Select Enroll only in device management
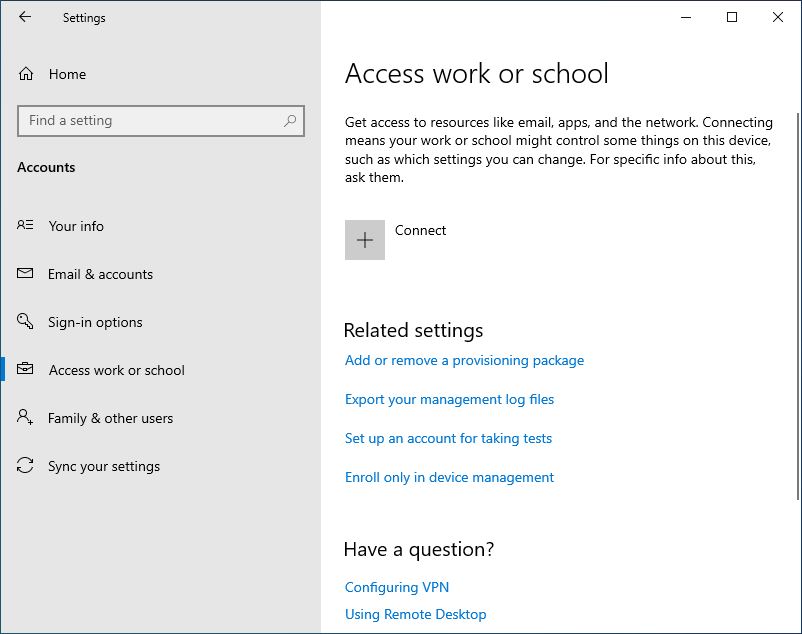 coord(449,477)
